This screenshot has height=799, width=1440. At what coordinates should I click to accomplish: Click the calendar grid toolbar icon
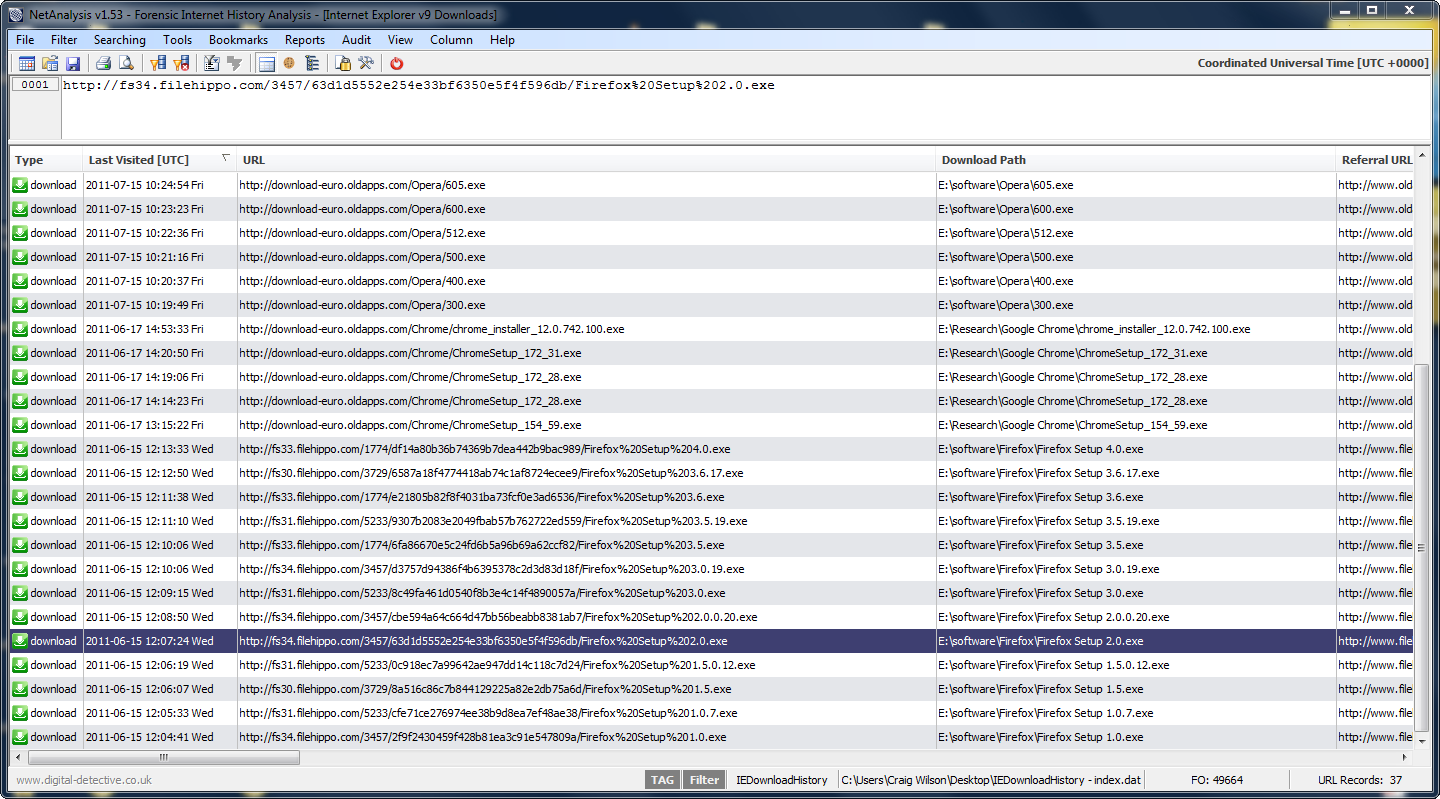coord(27,63)
